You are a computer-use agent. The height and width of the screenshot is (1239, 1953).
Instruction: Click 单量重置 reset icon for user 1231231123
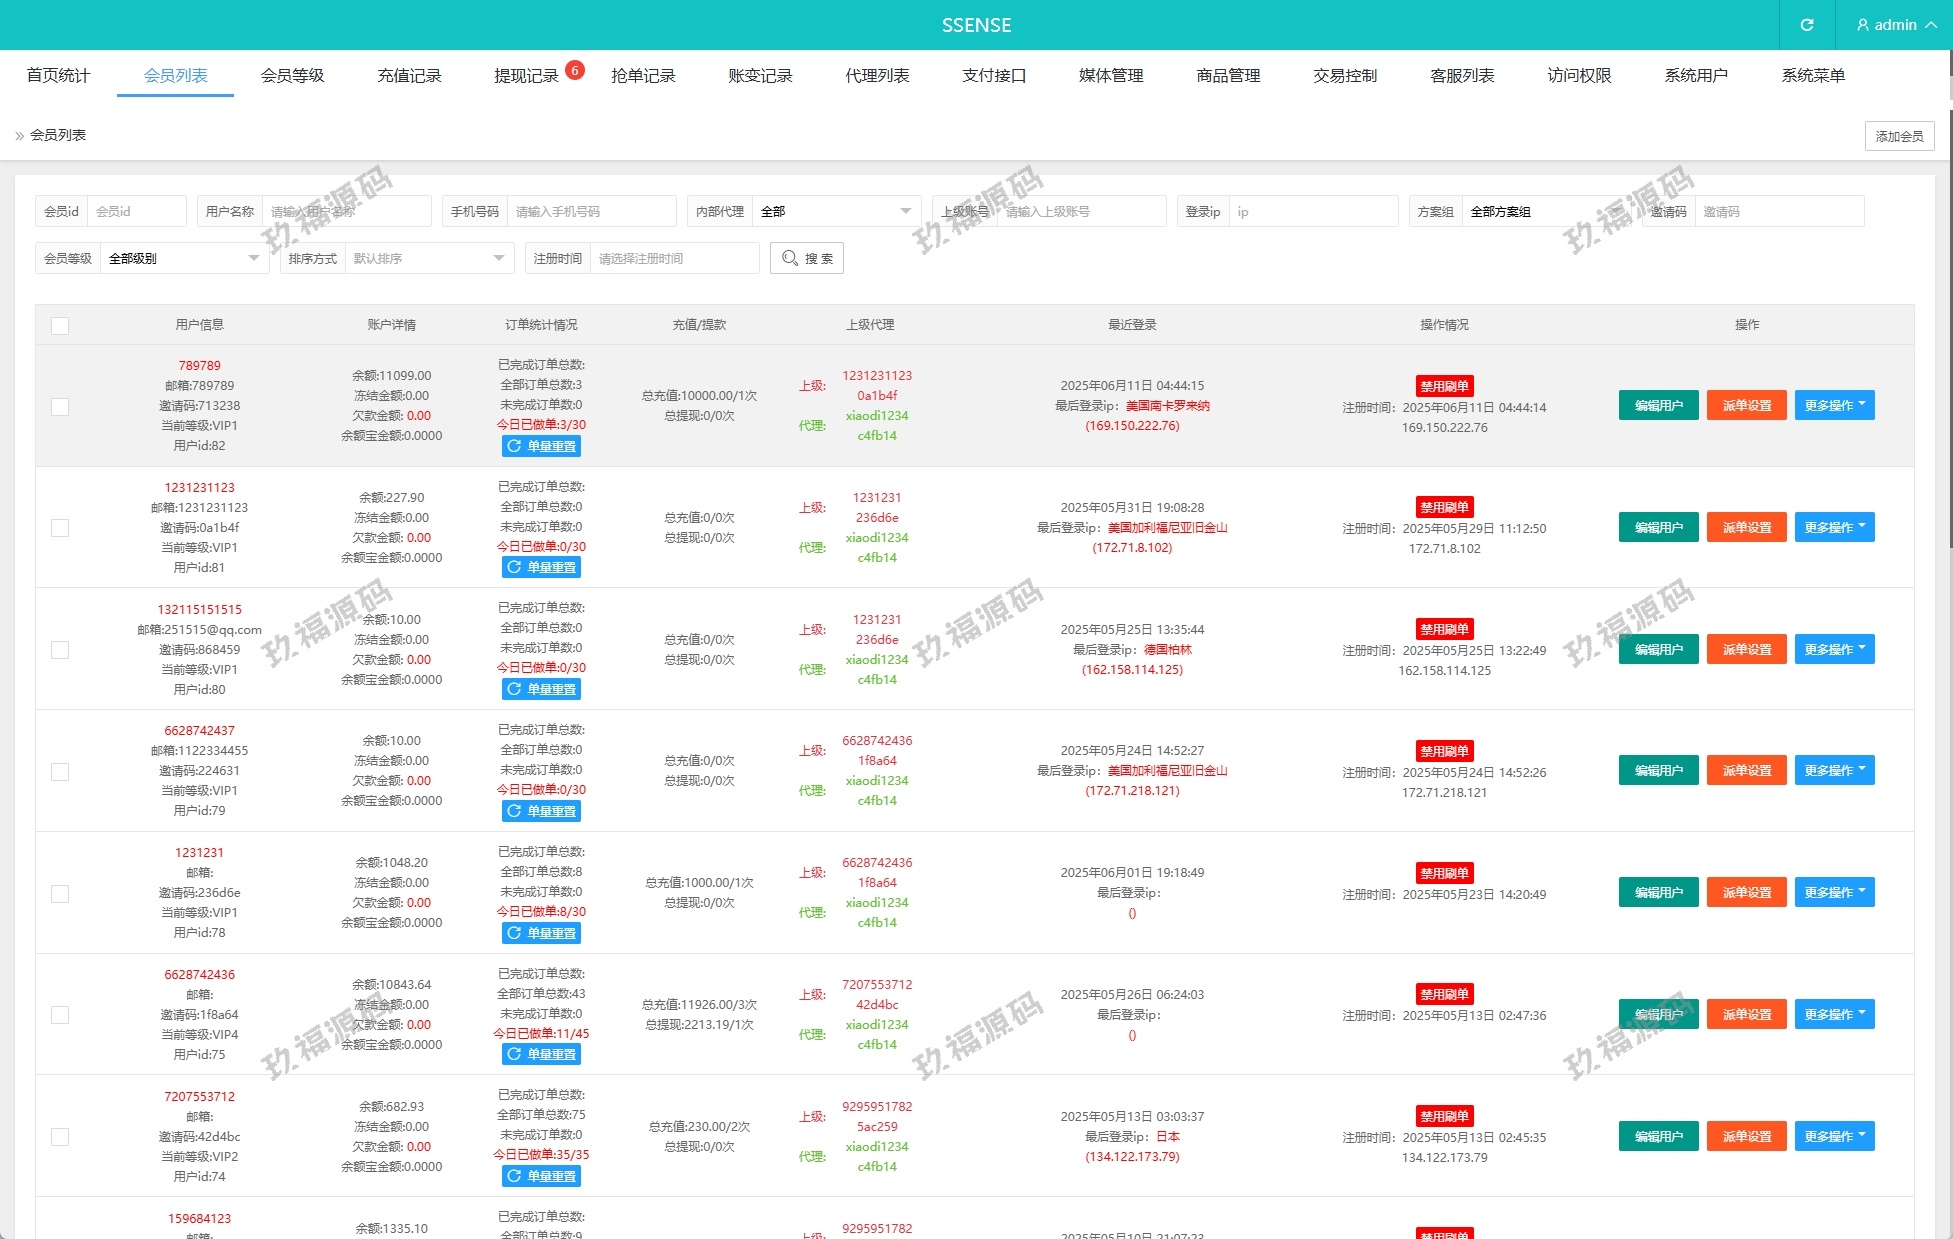(514, 567)
